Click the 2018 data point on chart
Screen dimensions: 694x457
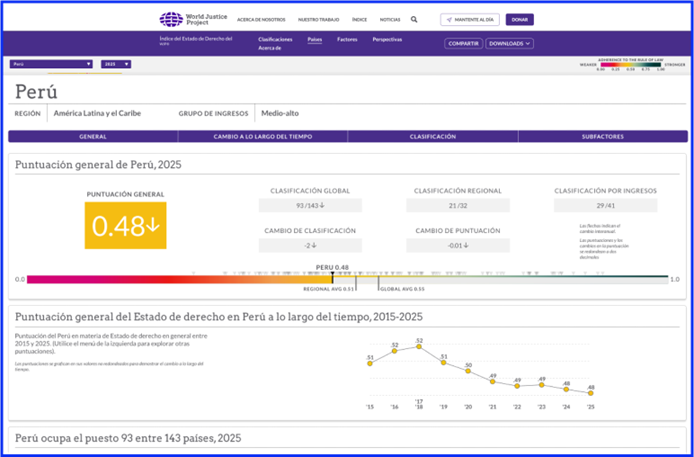[x=419, y=351]
